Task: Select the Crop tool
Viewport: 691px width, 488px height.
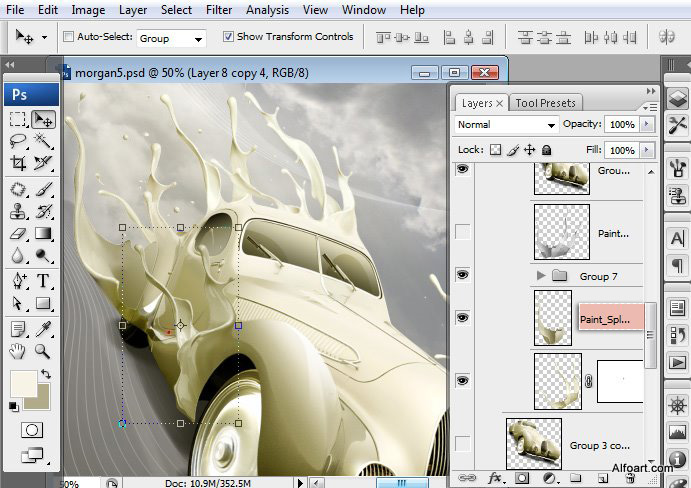Action: 18,163
